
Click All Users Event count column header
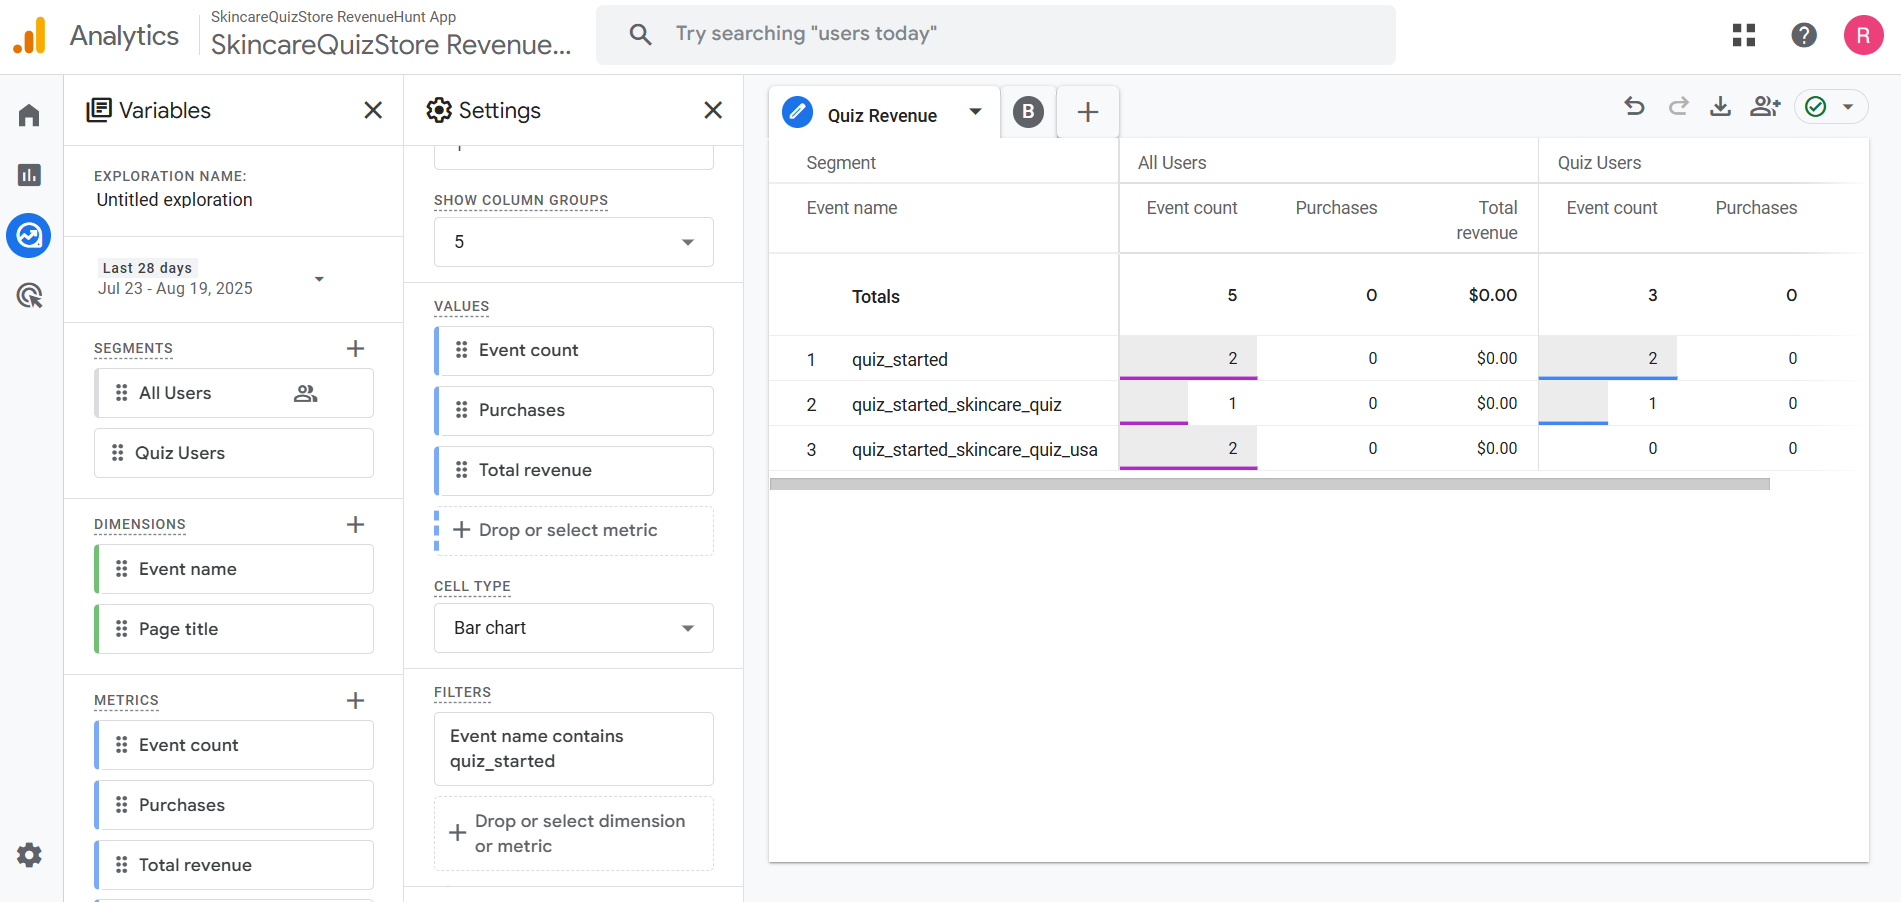[1192, 208]
